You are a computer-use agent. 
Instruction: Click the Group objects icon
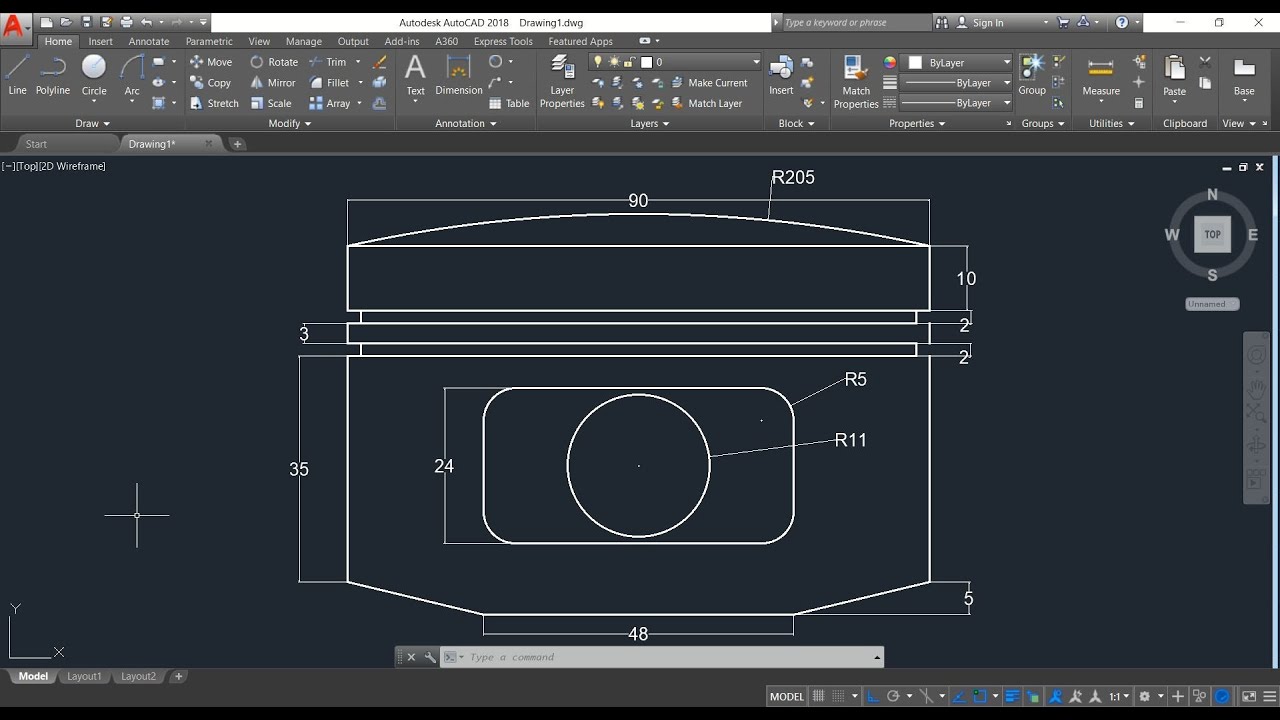1032,75
